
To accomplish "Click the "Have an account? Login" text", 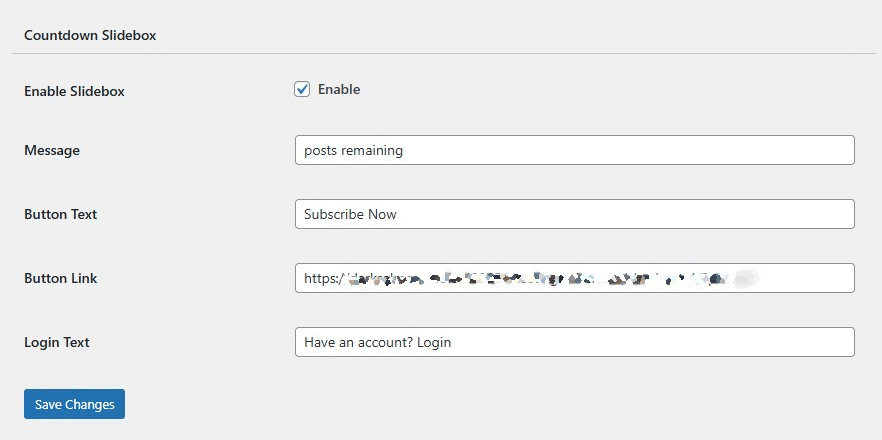I will click(x=377, y=343).
